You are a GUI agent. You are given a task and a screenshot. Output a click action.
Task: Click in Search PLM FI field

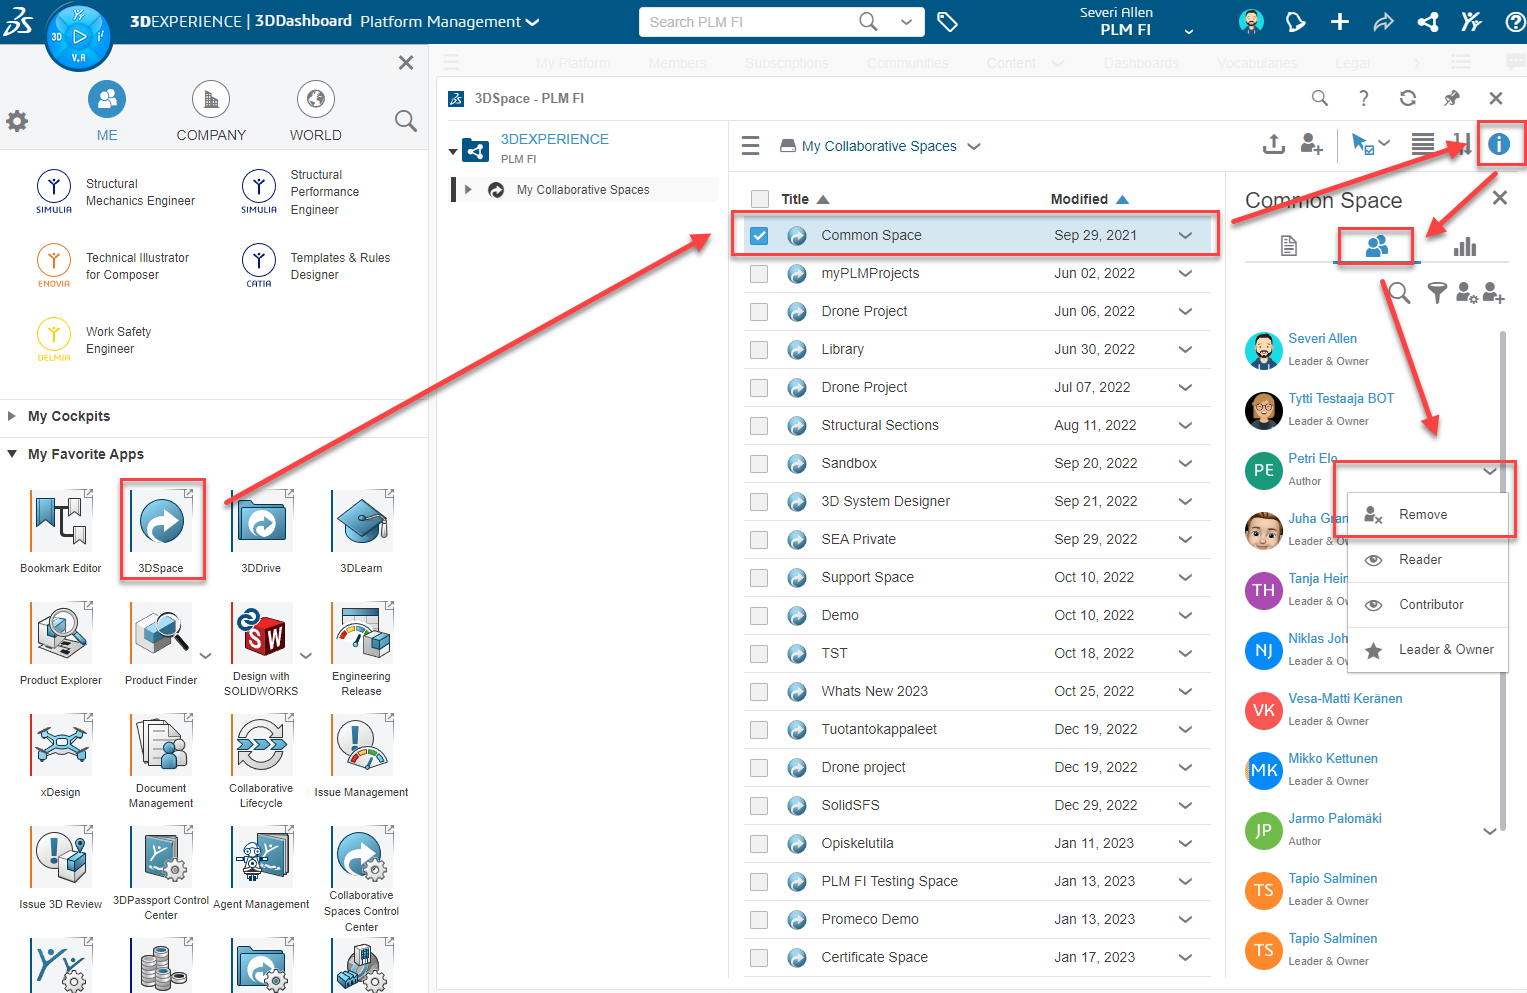coord(750,22)
